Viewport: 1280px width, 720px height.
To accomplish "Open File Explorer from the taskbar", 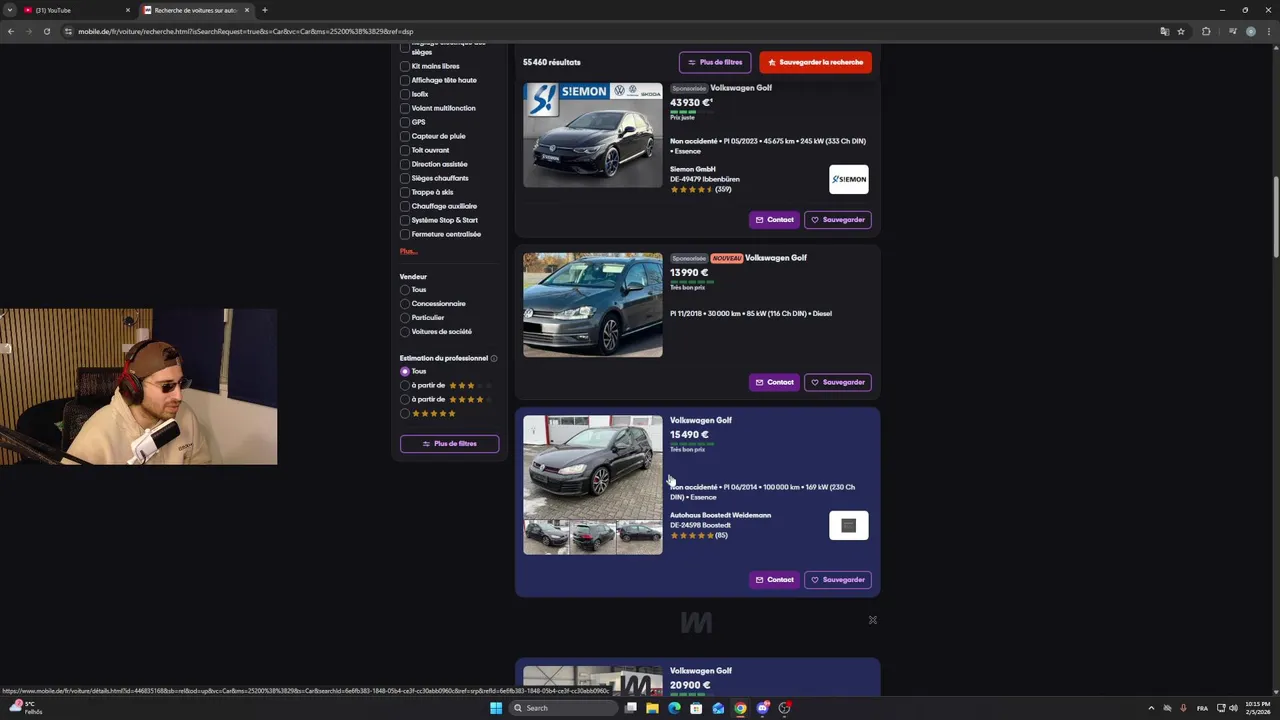I will (652, 708).
